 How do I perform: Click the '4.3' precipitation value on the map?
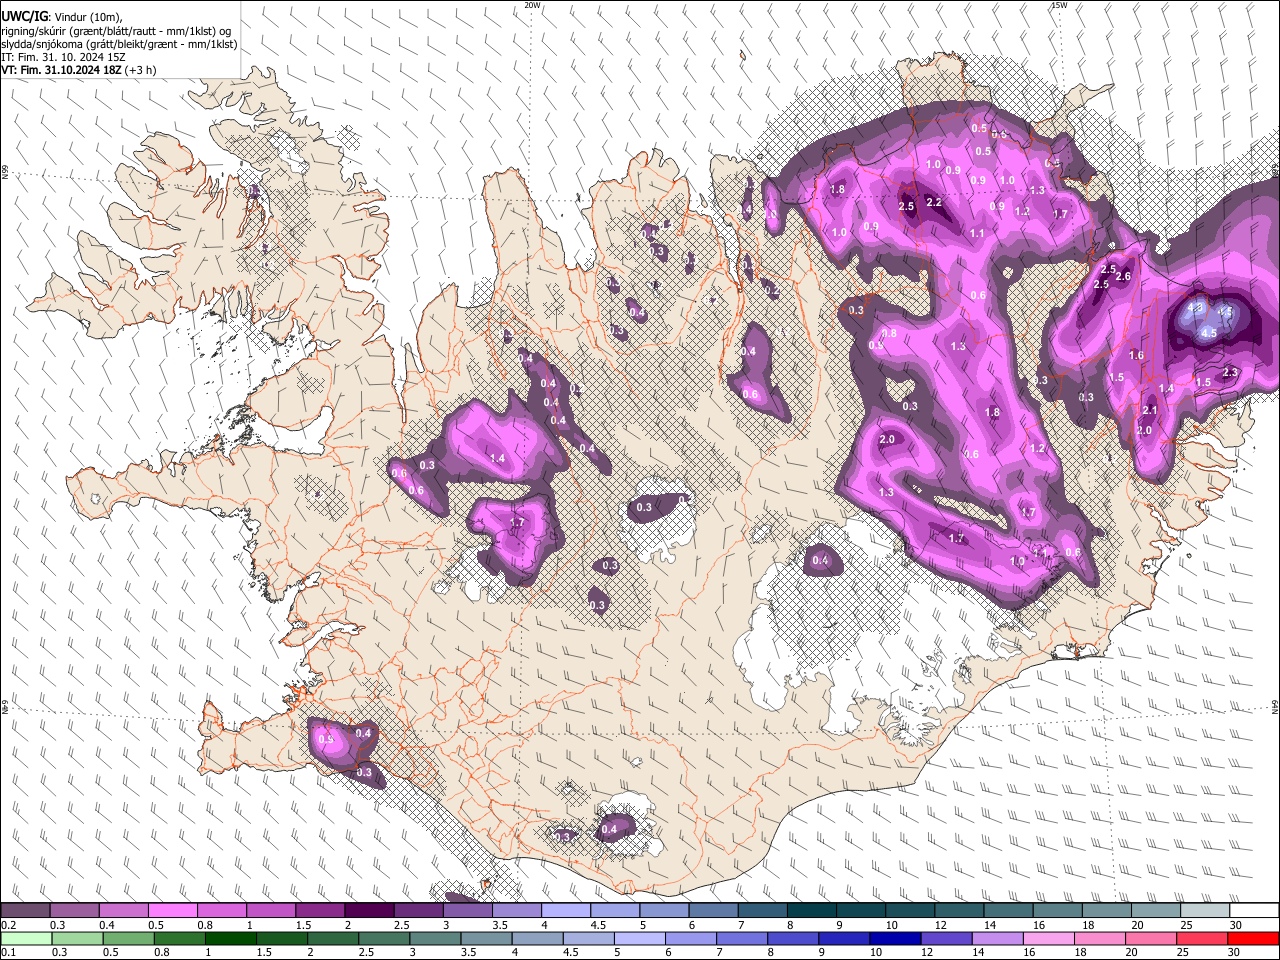pyautogui.click(x=1193, y=308)
